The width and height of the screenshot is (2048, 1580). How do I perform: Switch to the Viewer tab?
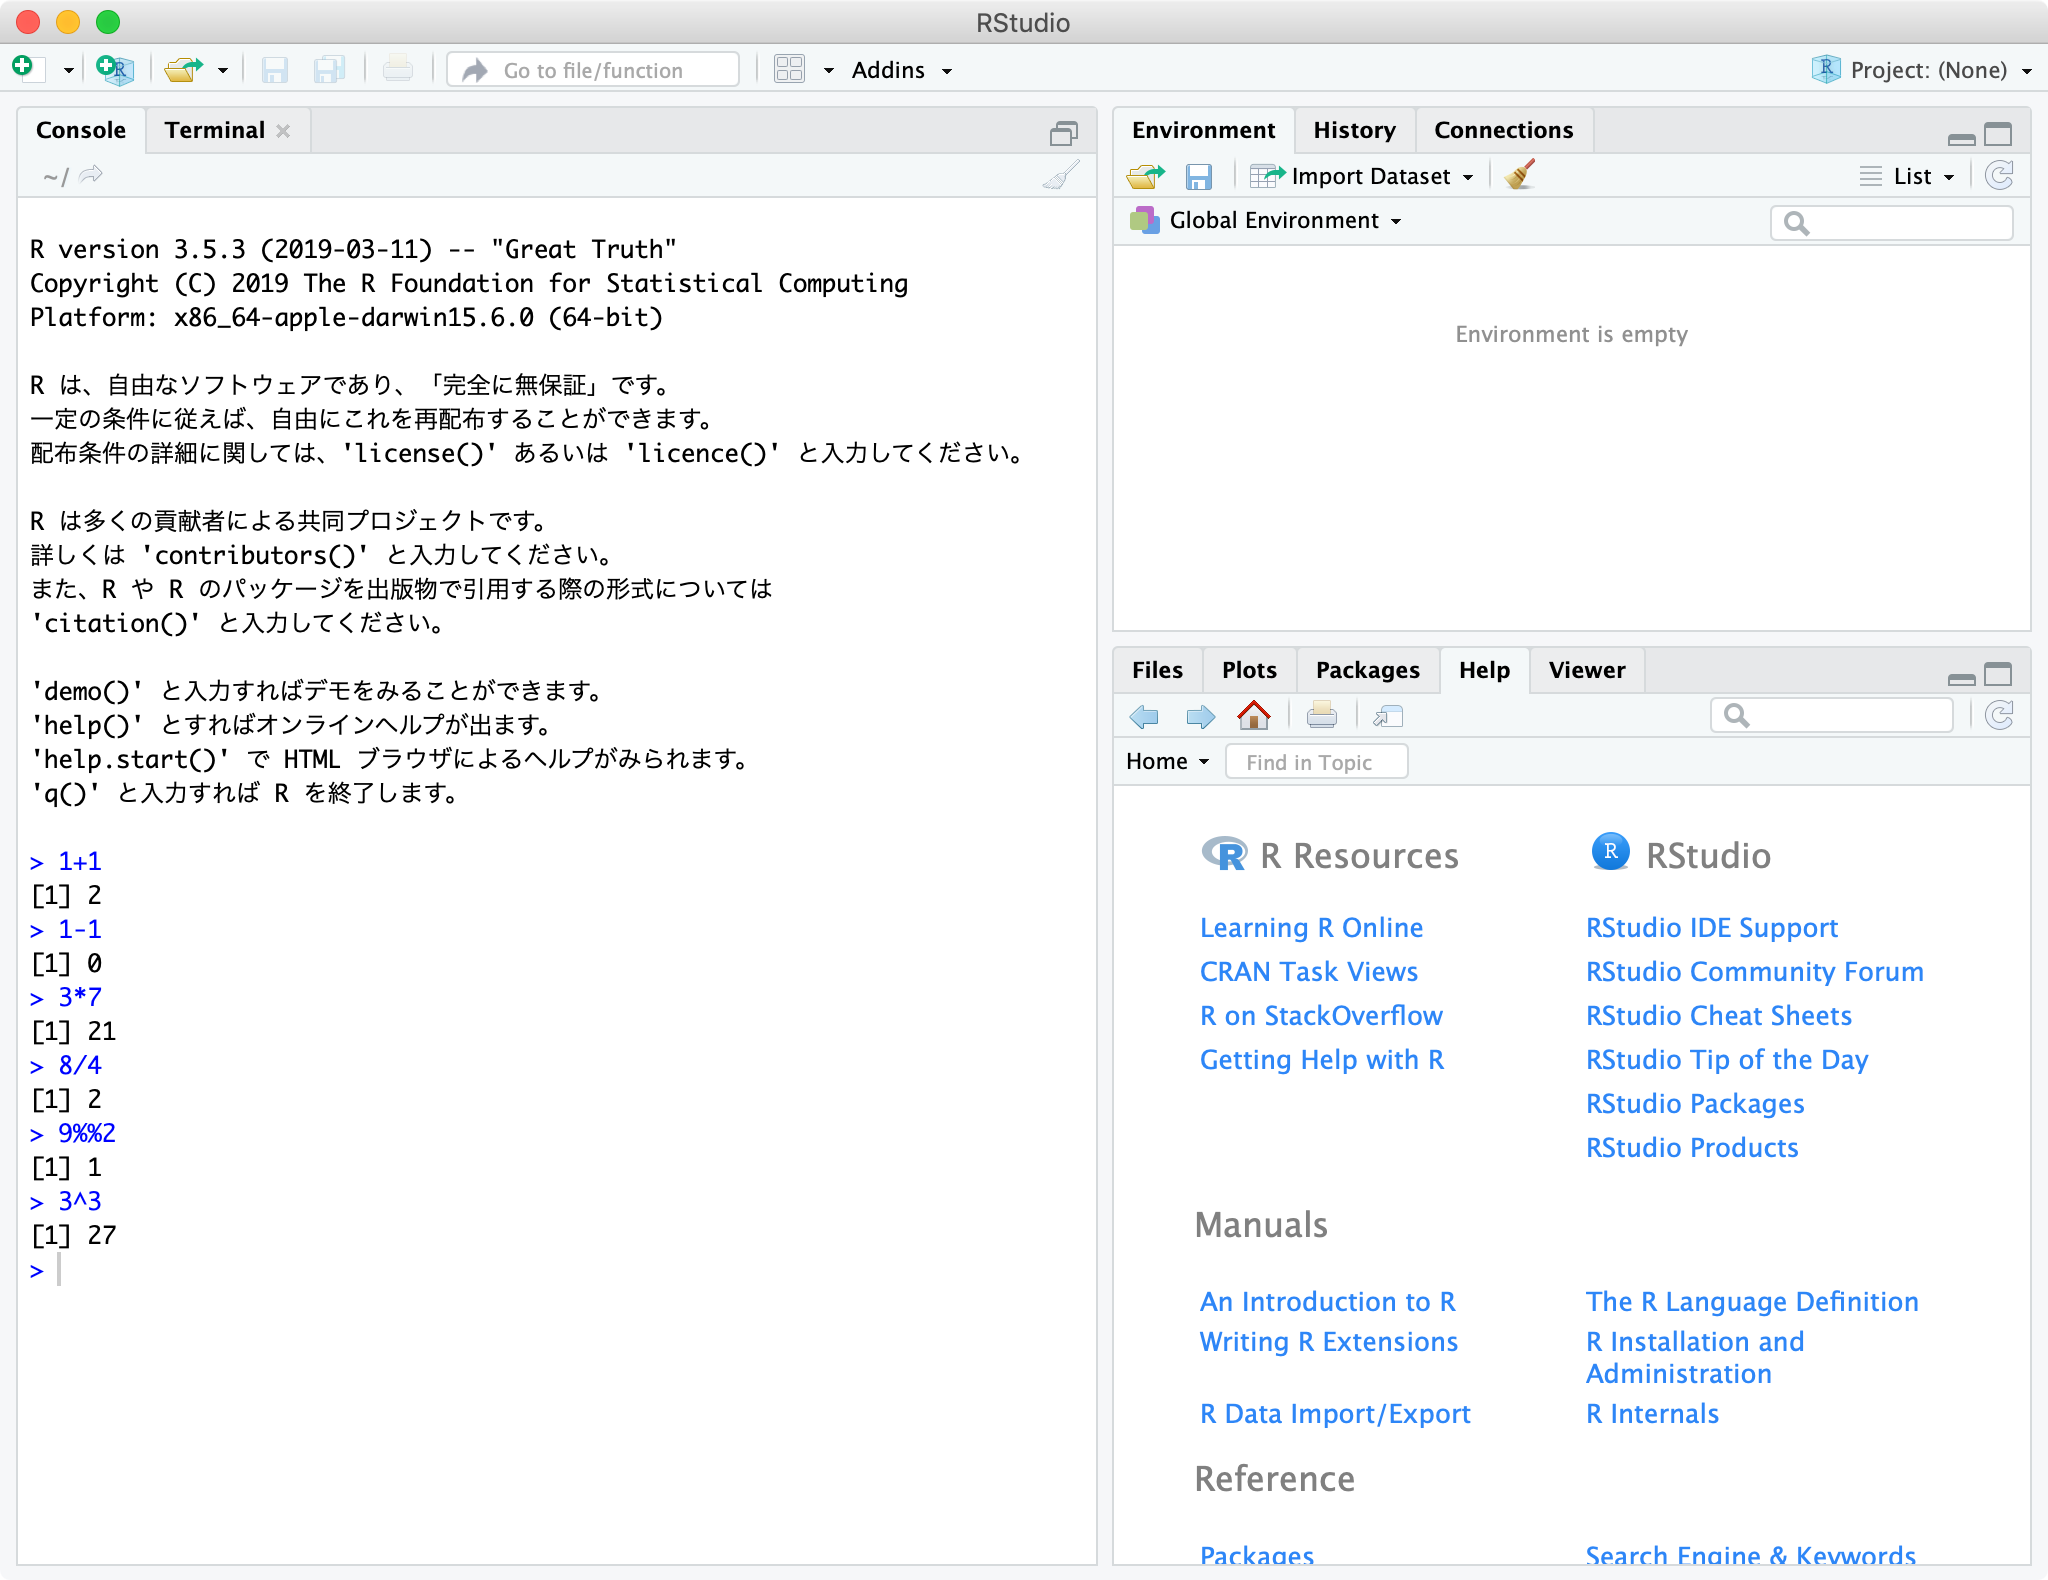[x=1587, y=670]
